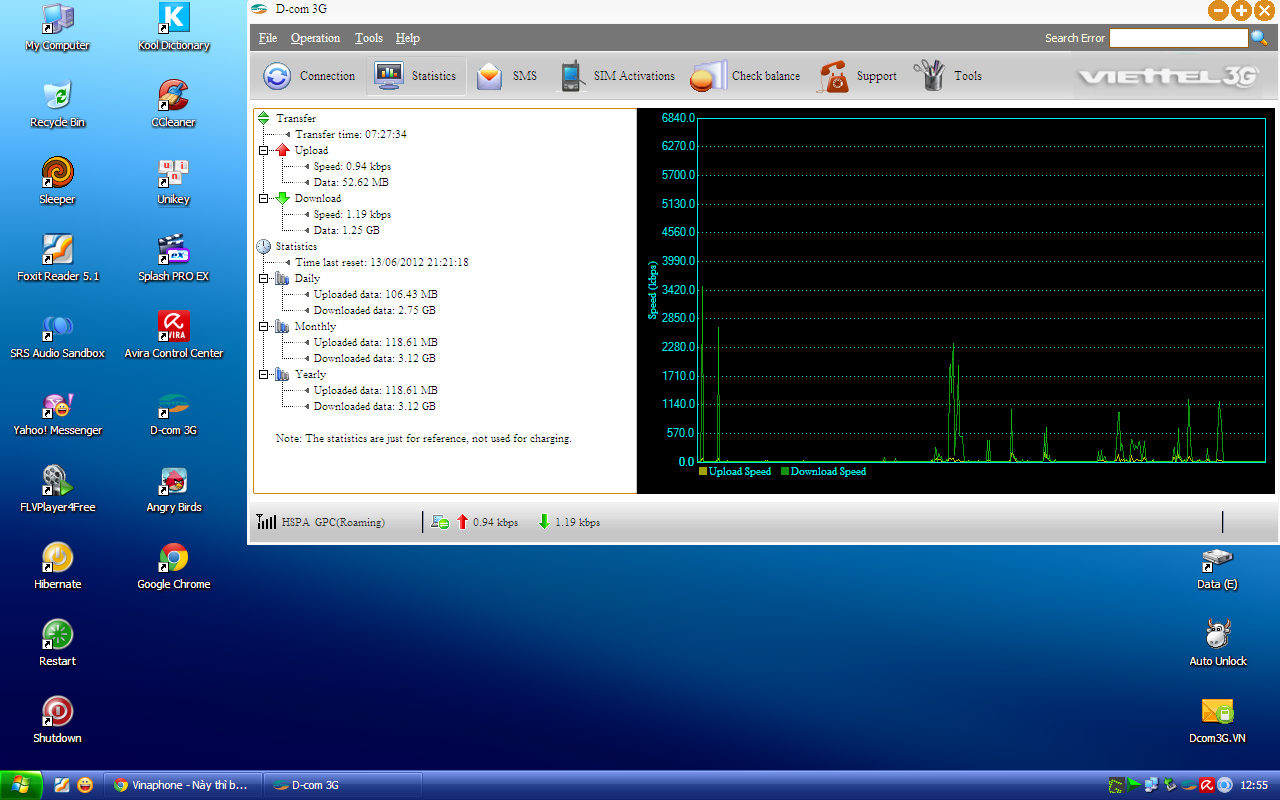
Task: Collapse the Yearly statistics node
Action: click(x=264, y=374)
